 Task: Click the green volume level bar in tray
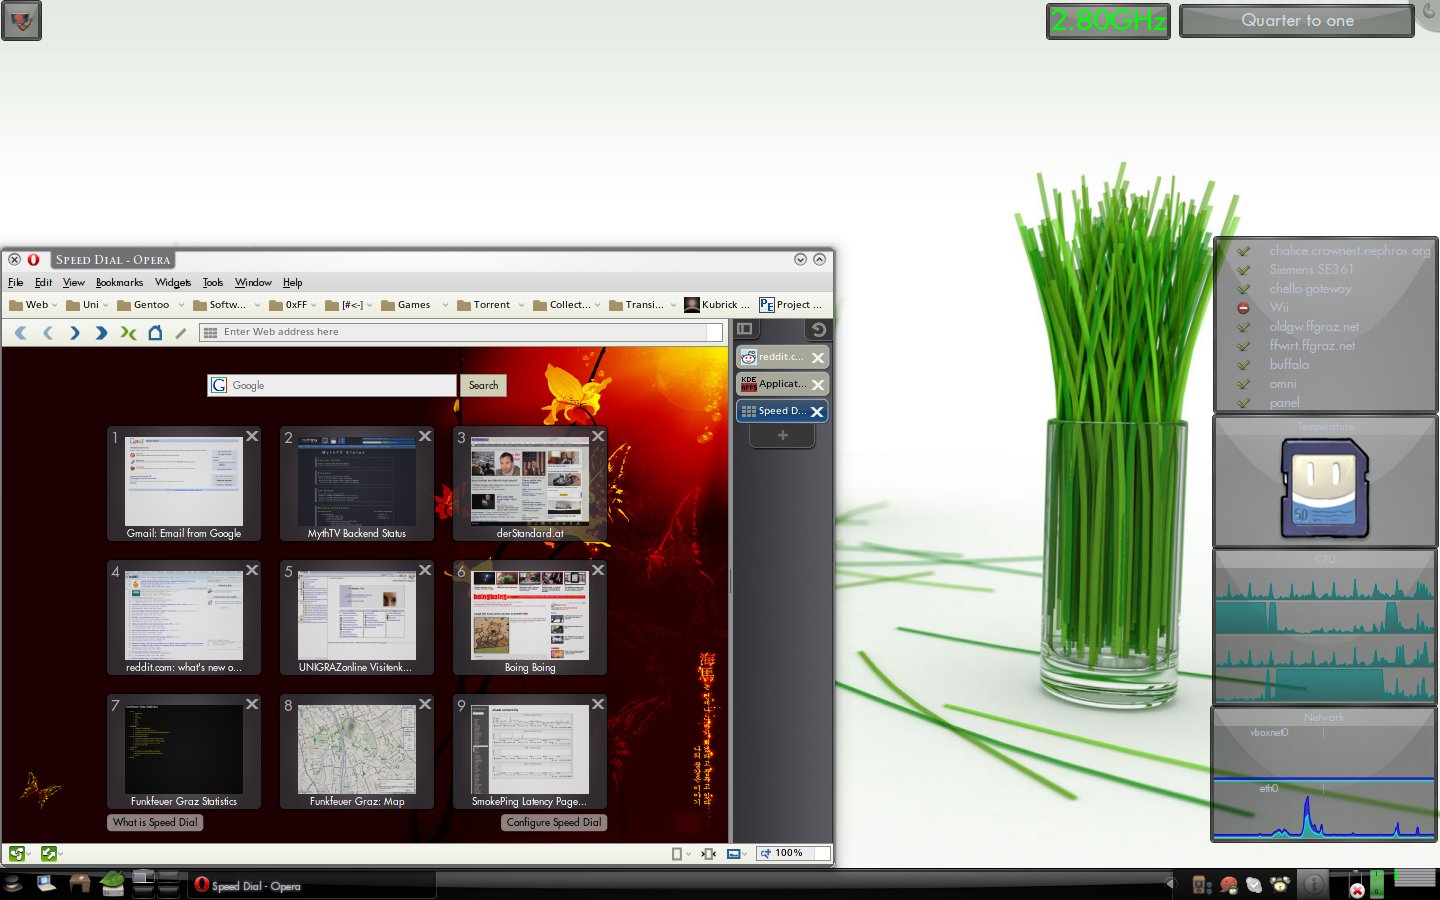click(1377, 883)
